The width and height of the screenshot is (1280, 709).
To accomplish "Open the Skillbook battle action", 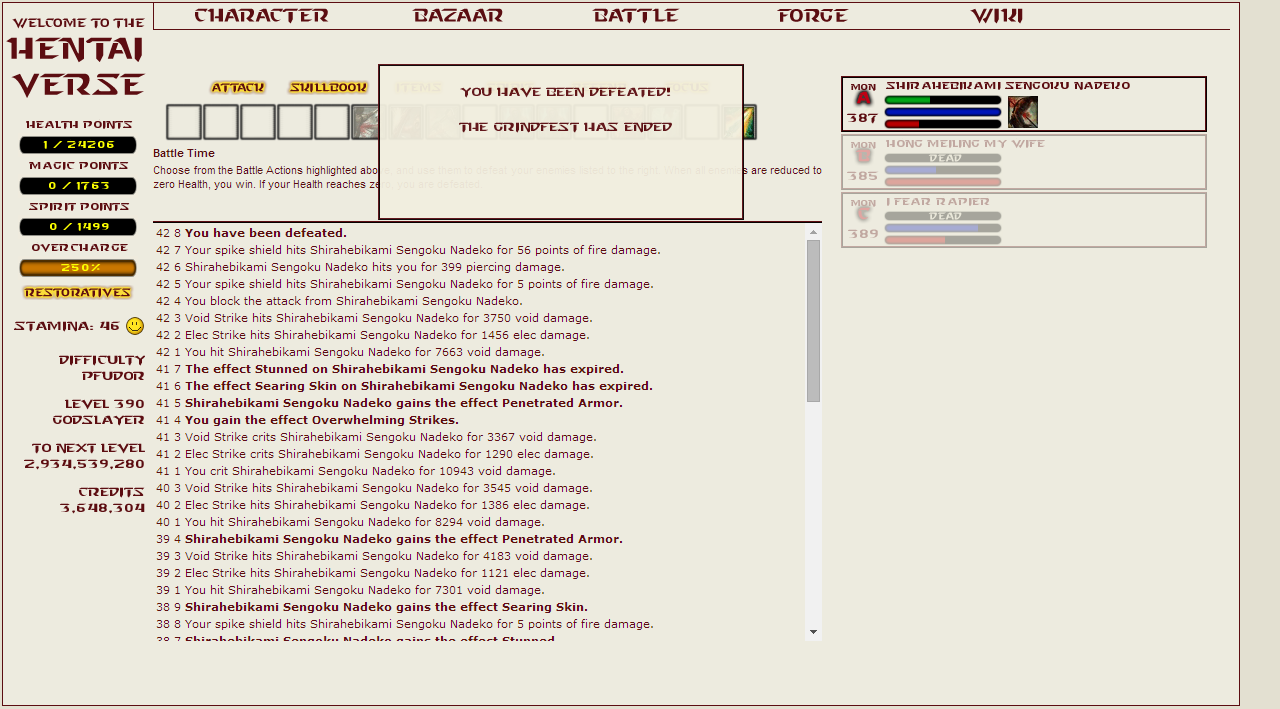I will click(329, 88).
